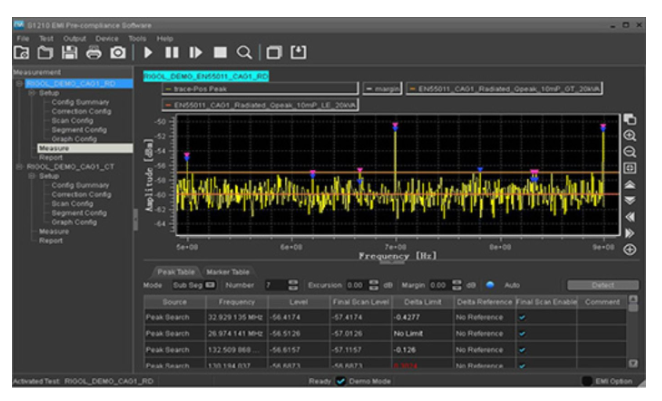Toggle Final Scan Enable for 26.974141 MHz row

pyautogui.click(x=522, y=333)
